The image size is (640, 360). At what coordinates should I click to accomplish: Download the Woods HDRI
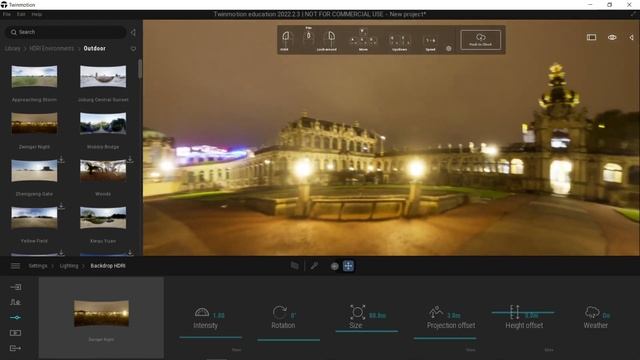tap(130, 160)
